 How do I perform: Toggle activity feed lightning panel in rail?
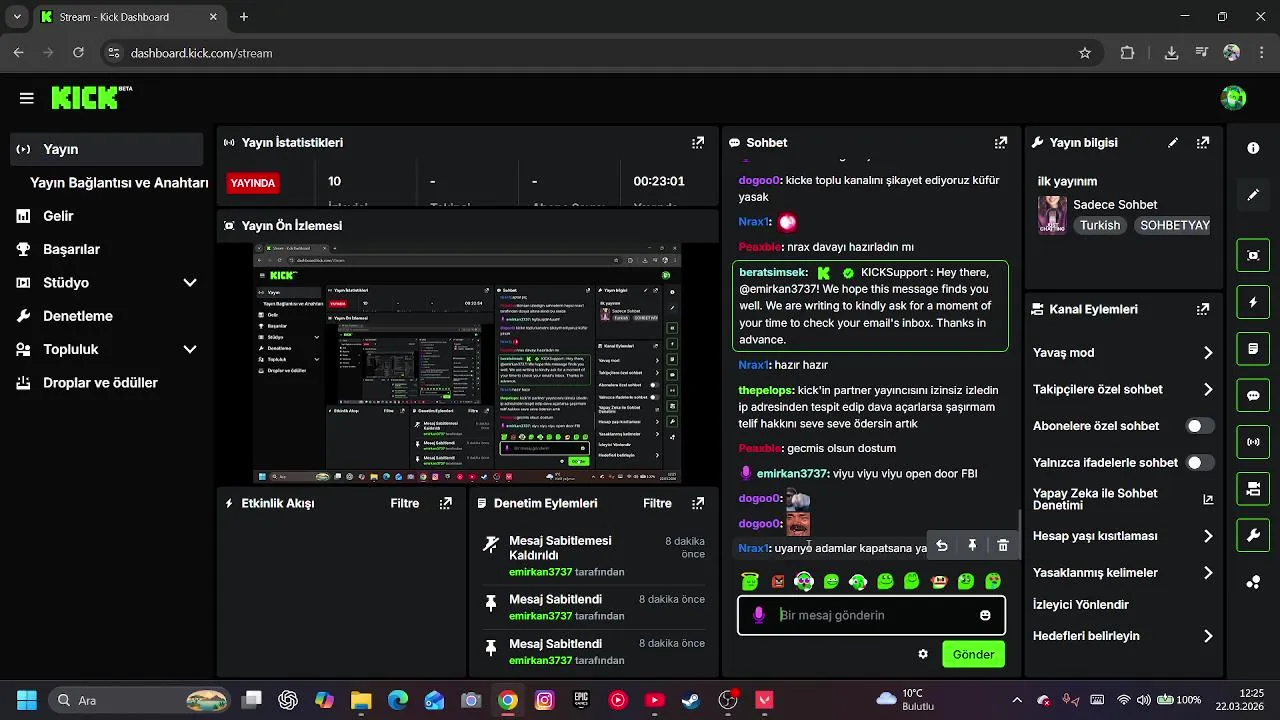[x=1253, y=302]
